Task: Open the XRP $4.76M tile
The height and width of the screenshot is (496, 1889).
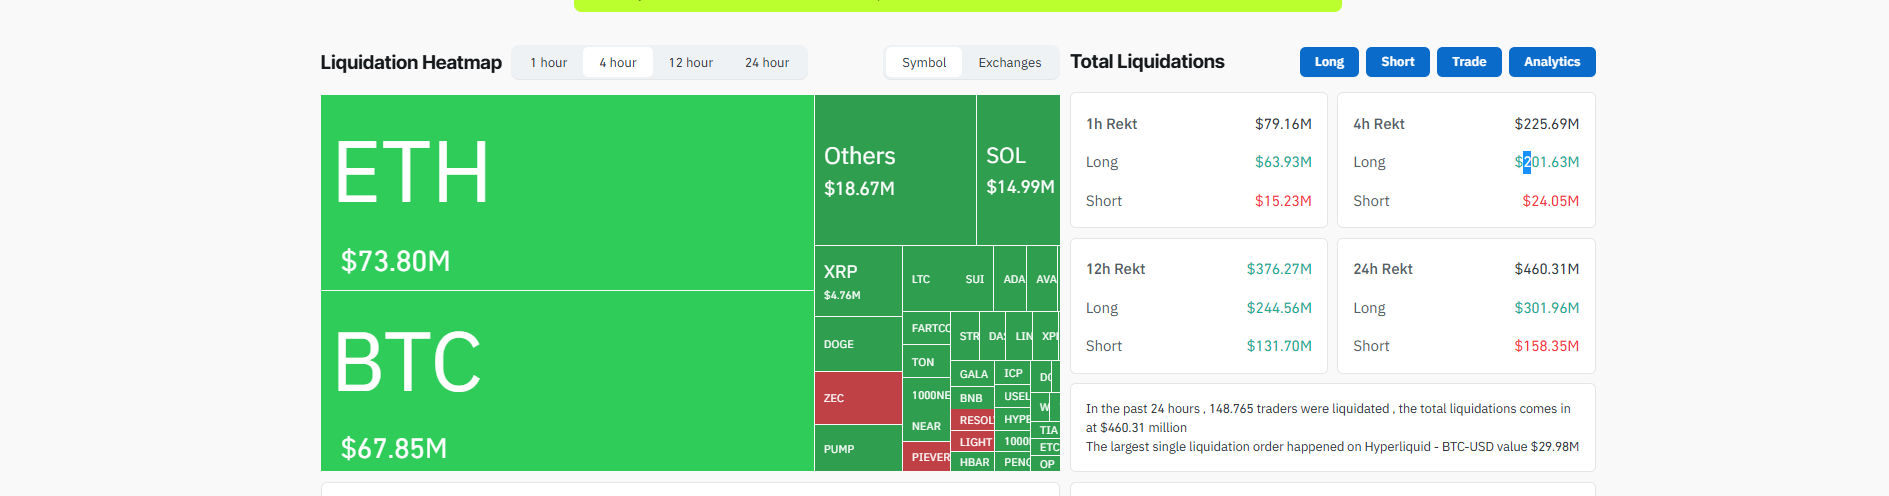Action: click(857, 281)
